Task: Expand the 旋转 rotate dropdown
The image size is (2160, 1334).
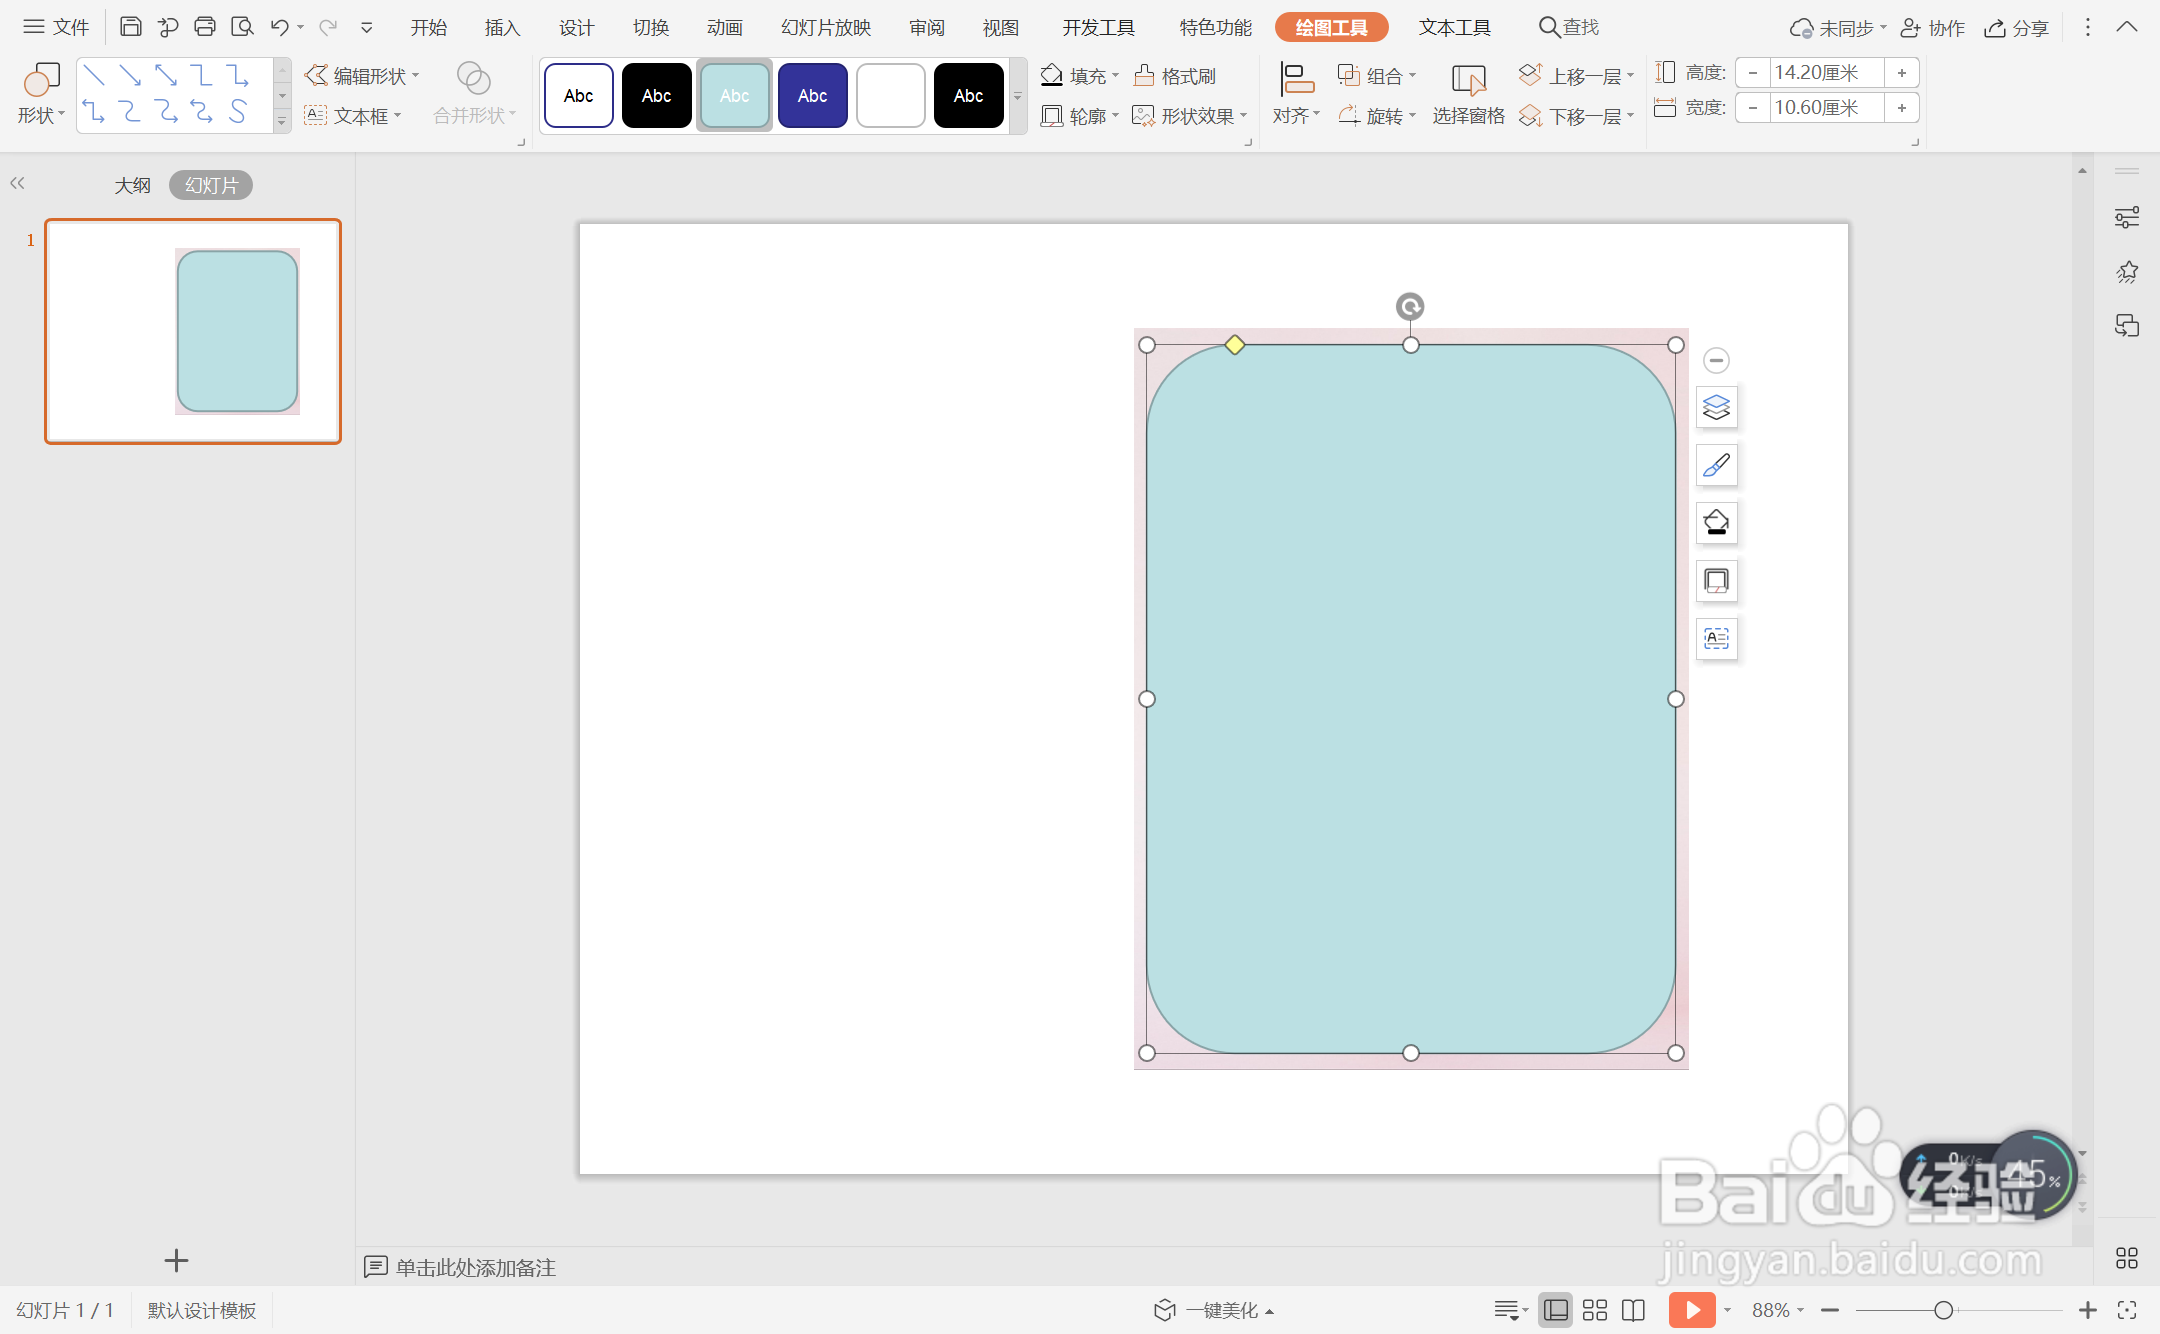Action: click(x=1412, y=116)
